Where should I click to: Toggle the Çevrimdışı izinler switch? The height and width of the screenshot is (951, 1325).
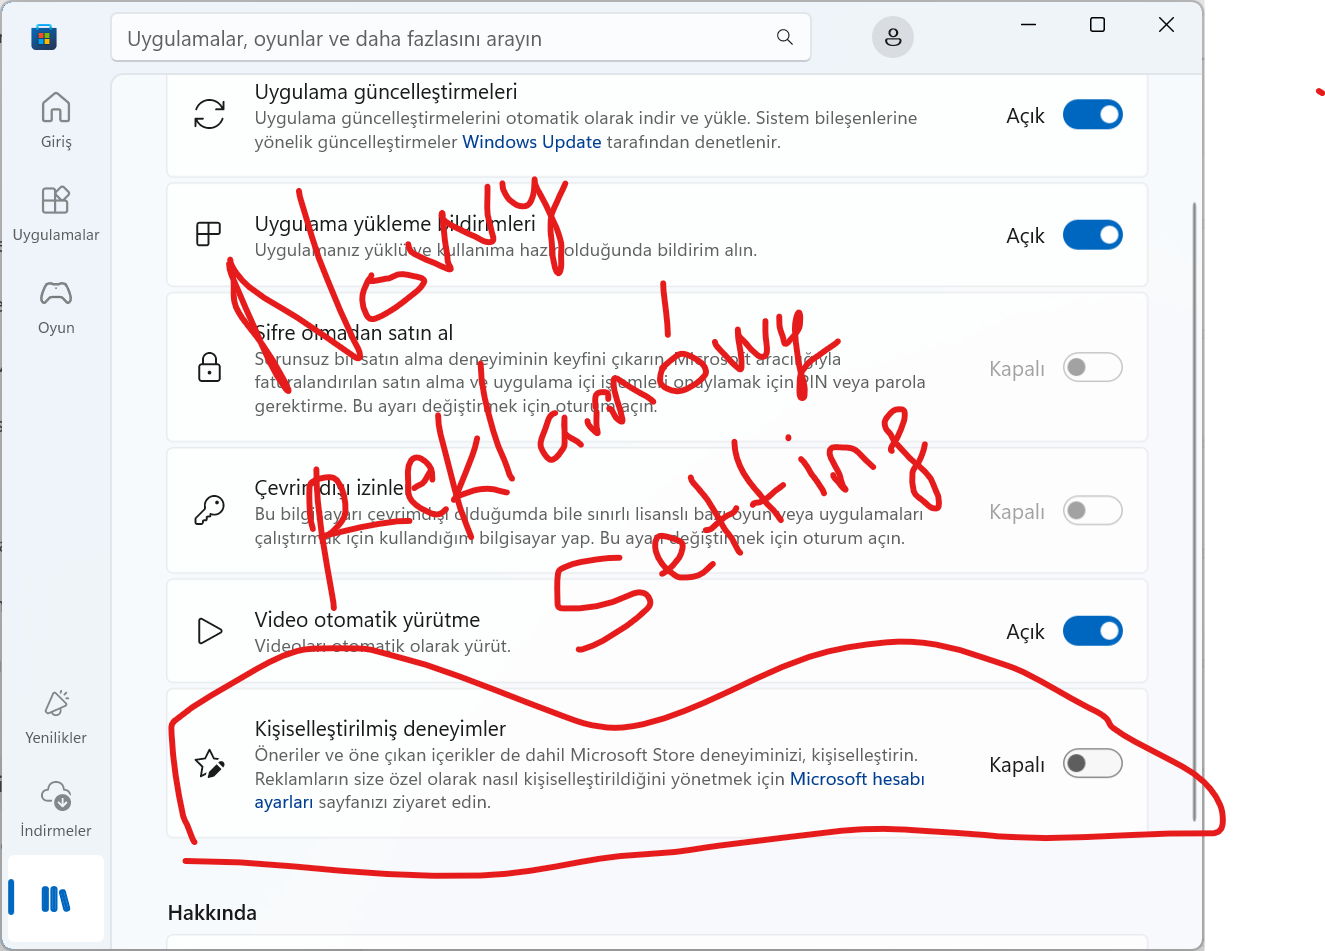1092,511
